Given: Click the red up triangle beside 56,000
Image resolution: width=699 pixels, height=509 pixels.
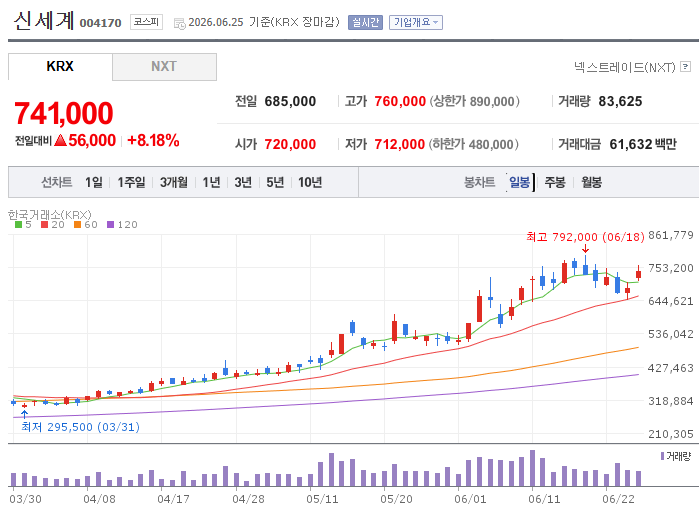Looking at the screenshot, I should coord(60,140).
